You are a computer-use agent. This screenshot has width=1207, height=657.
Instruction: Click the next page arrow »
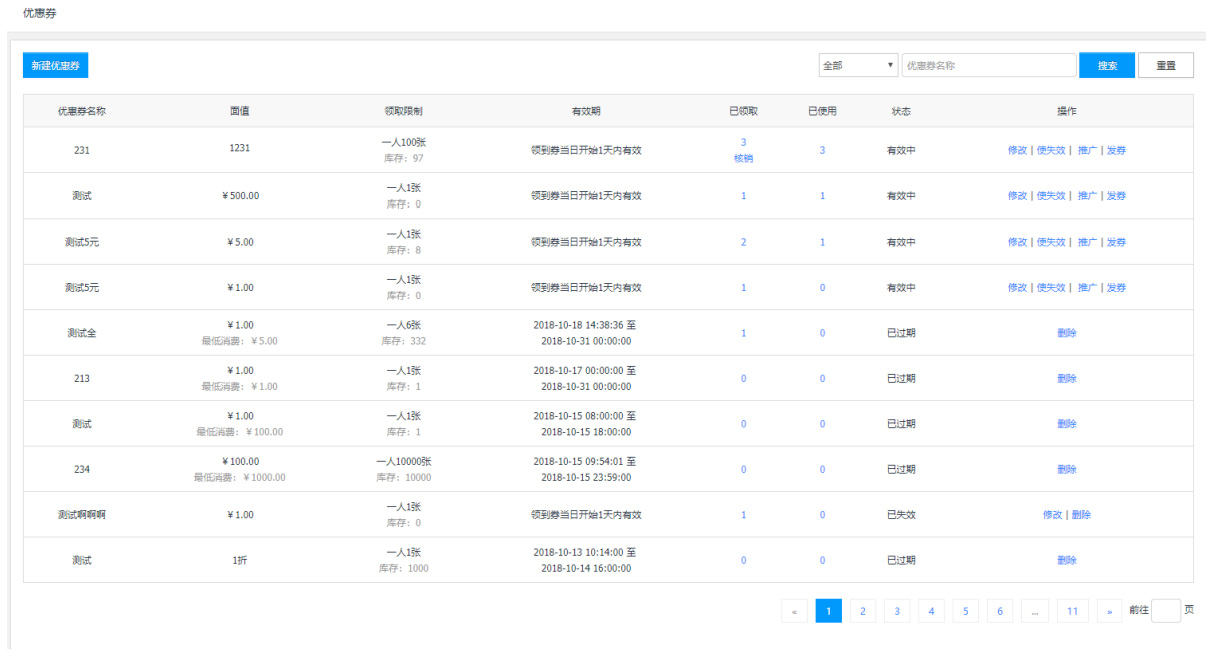pyautogui.click(x=1109, y=611)
